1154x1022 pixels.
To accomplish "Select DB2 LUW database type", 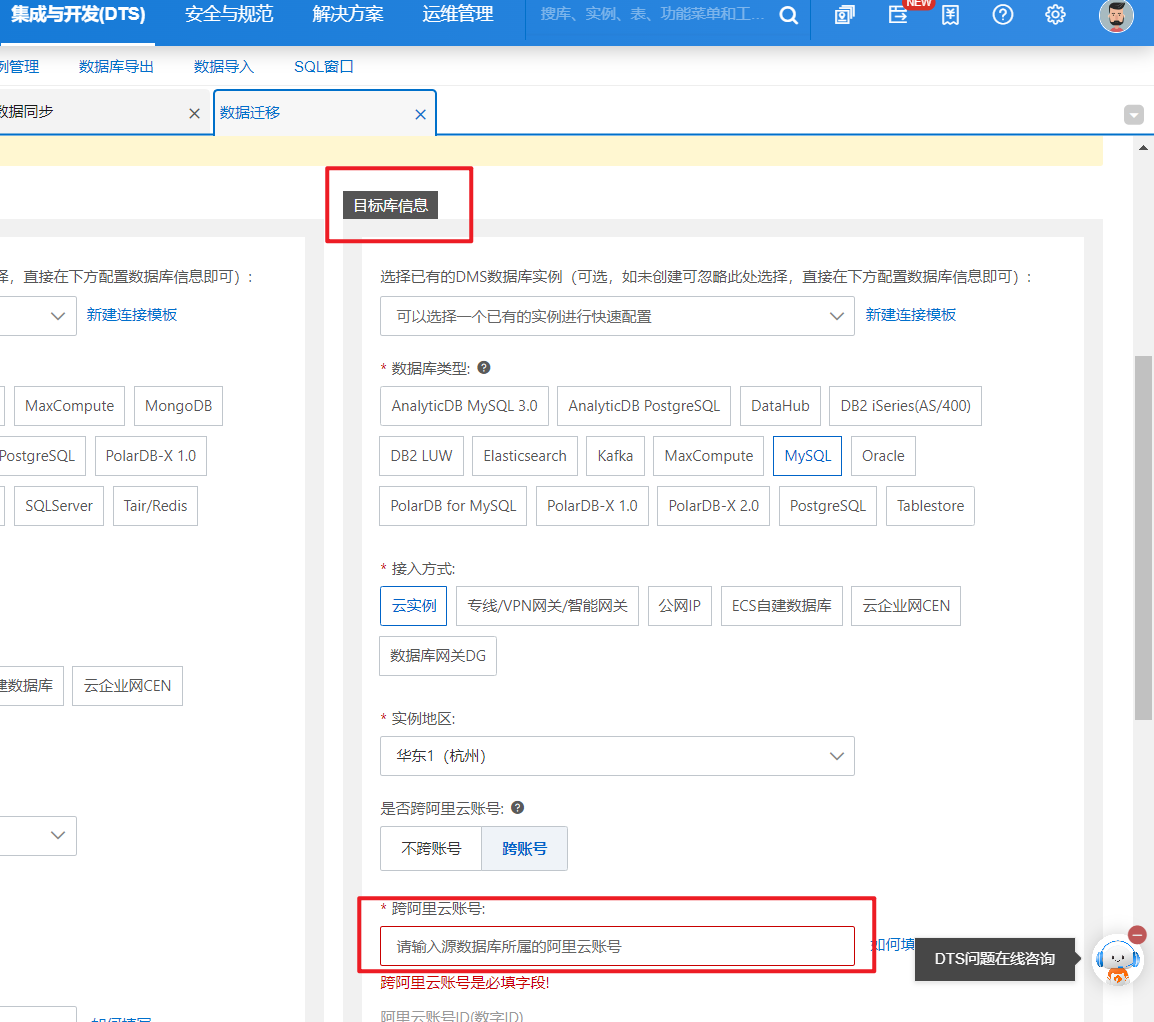I will click(x=422, y=456).
